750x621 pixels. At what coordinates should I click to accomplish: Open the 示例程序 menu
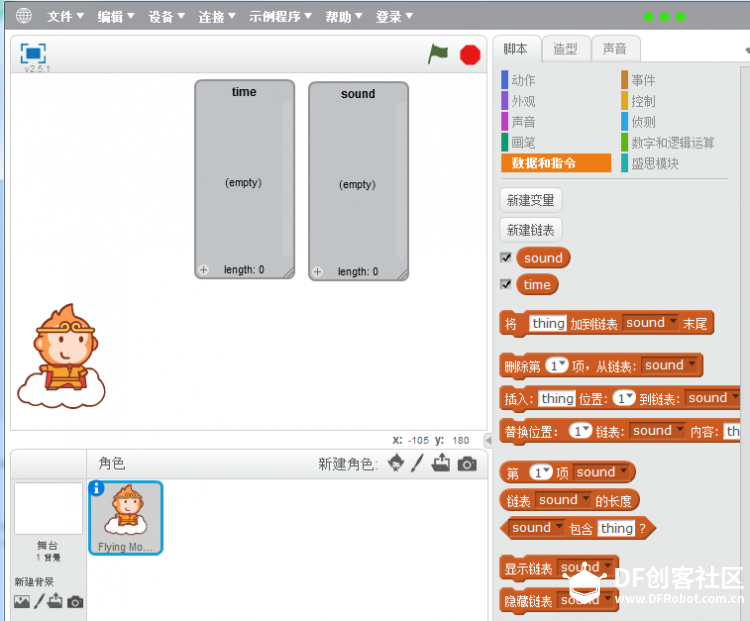coord(280,17)
